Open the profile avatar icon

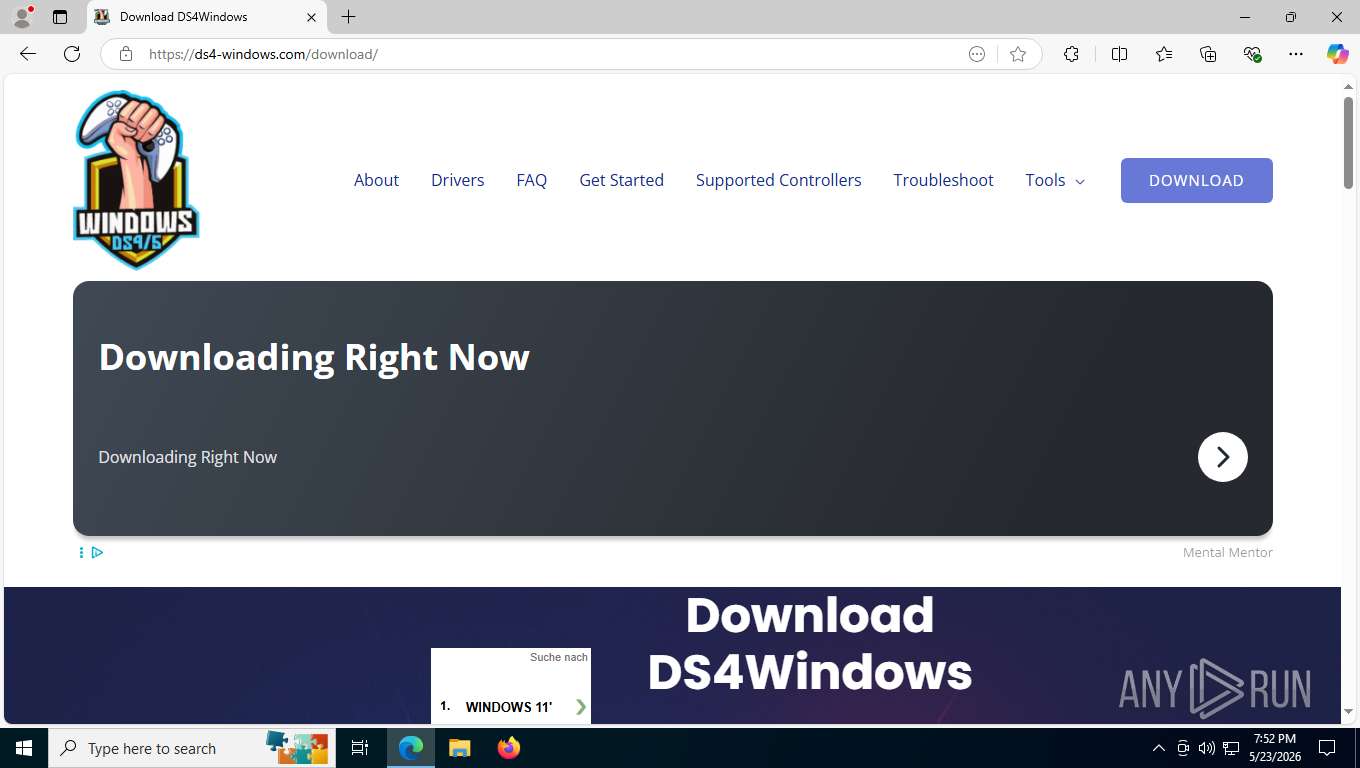pos(22,17)
